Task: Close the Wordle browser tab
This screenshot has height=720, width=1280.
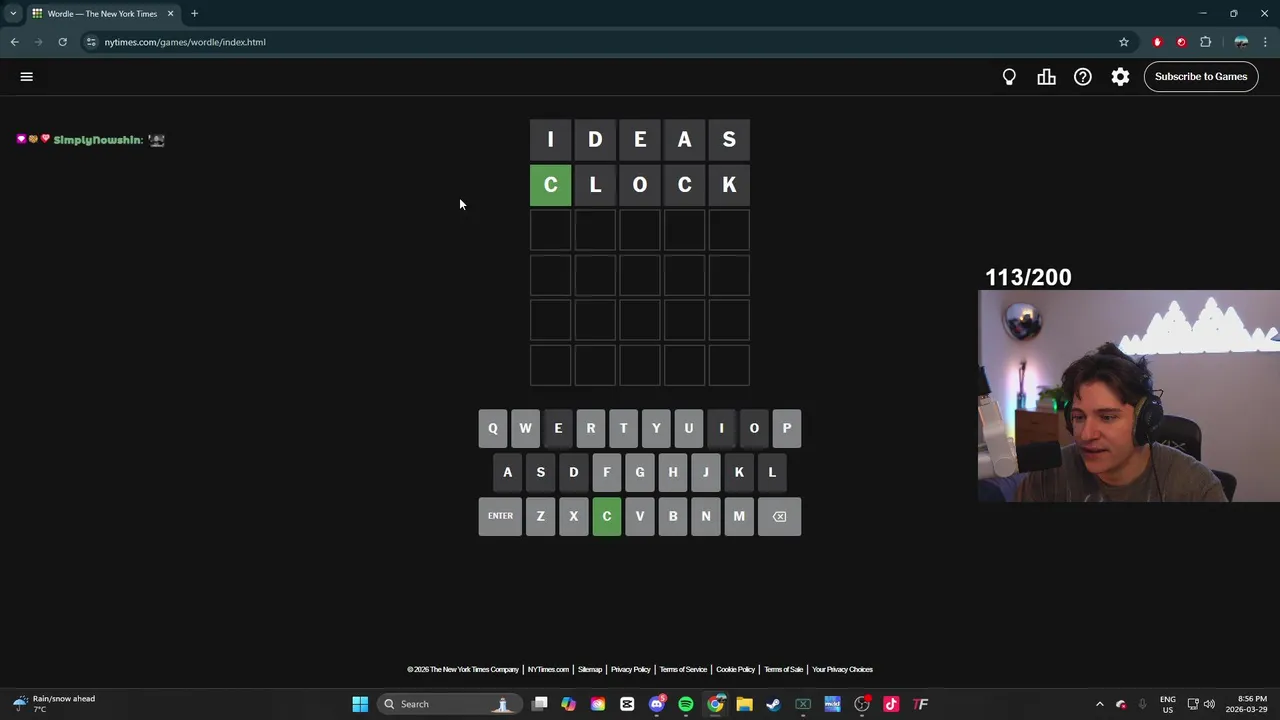Action: 170,14
